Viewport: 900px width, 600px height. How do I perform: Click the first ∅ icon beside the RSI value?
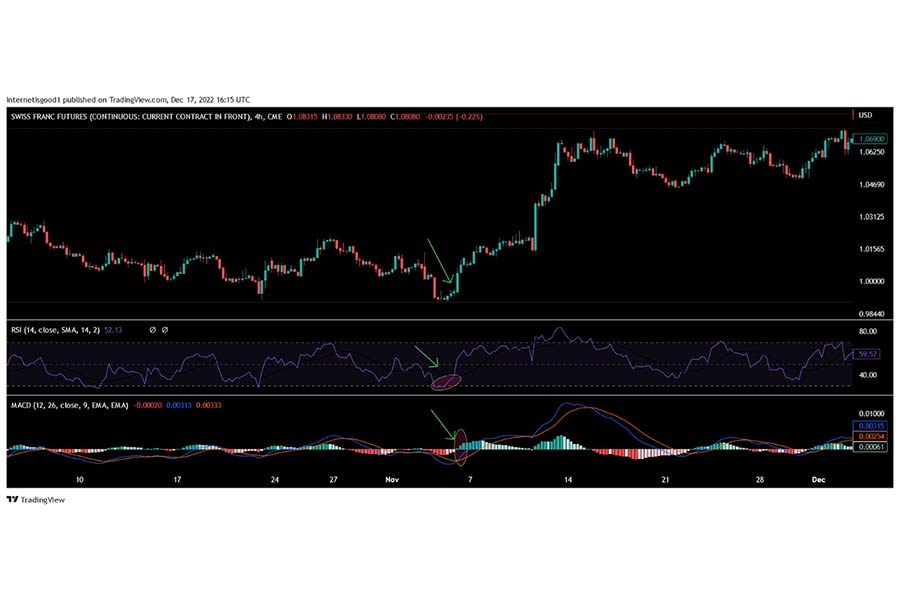click(152, 330)
